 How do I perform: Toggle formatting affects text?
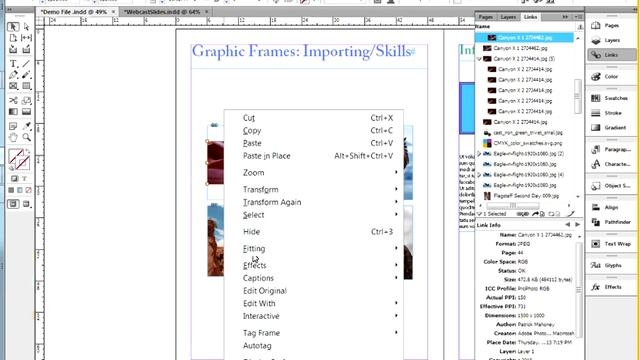24,178
